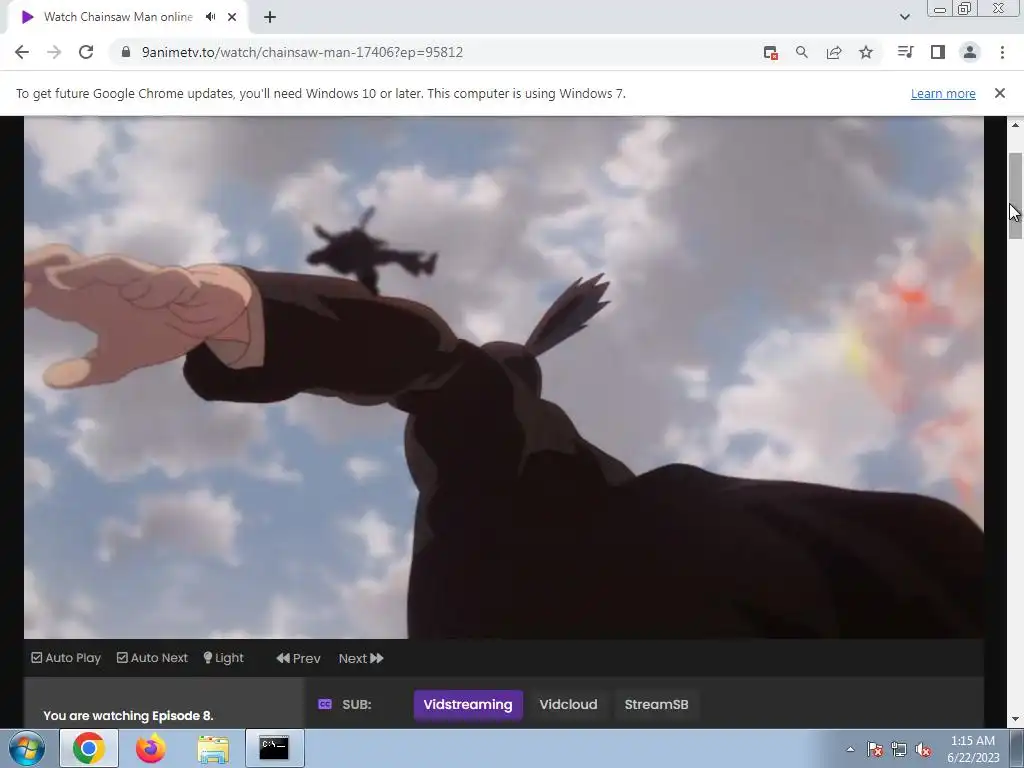Open File Explorer from the taskbar

click(213, 748)
